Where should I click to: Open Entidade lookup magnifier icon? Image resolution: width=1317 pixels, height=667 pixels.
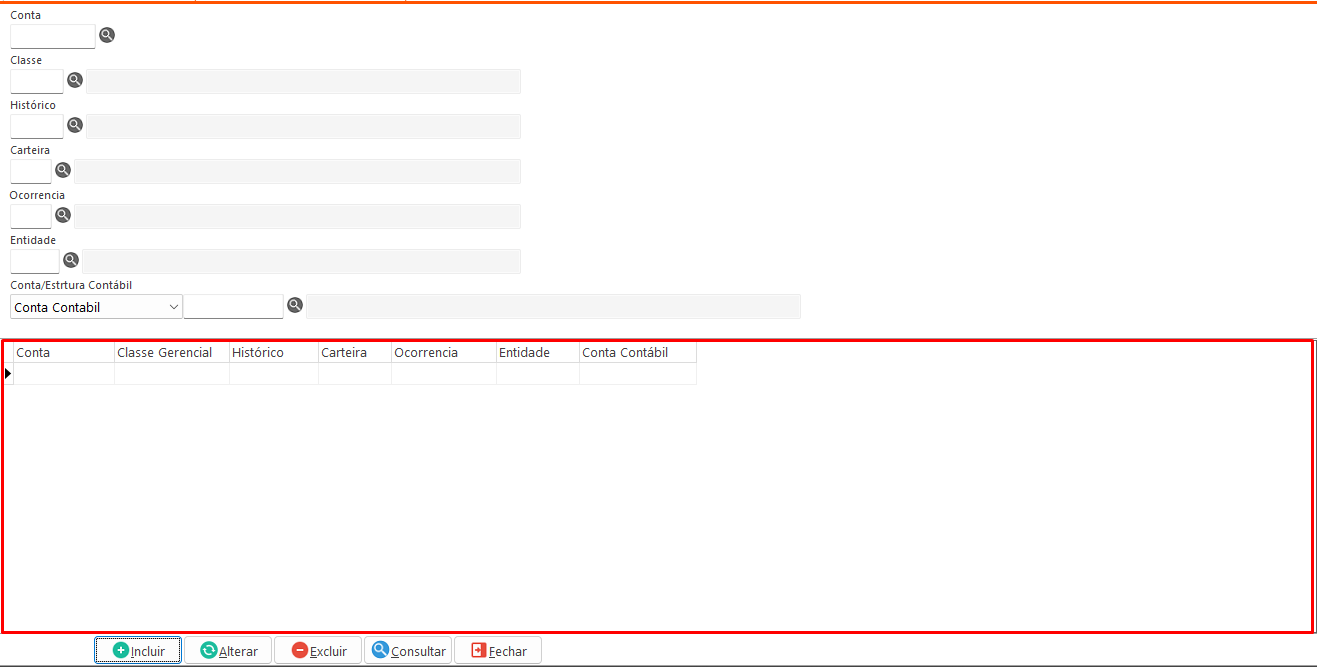coord(71,260)
